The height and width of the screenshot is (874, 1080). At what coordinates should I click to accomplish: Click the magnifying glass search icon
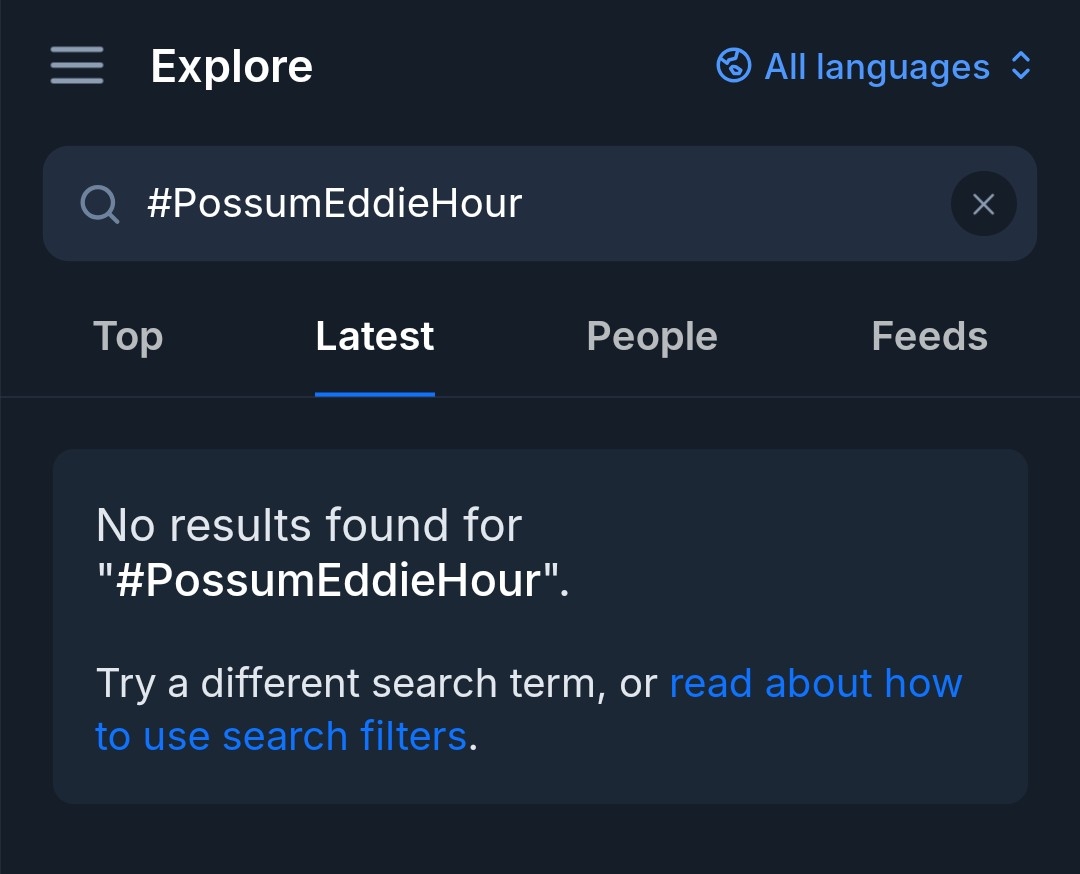pyautogui.click(x=99, y=204)
